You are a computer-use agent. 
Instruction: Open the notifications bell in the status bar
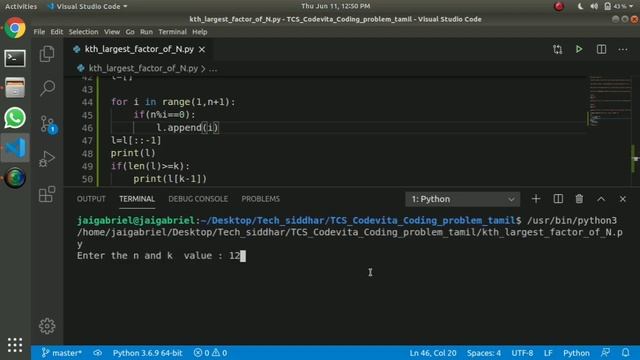(626, 353)
